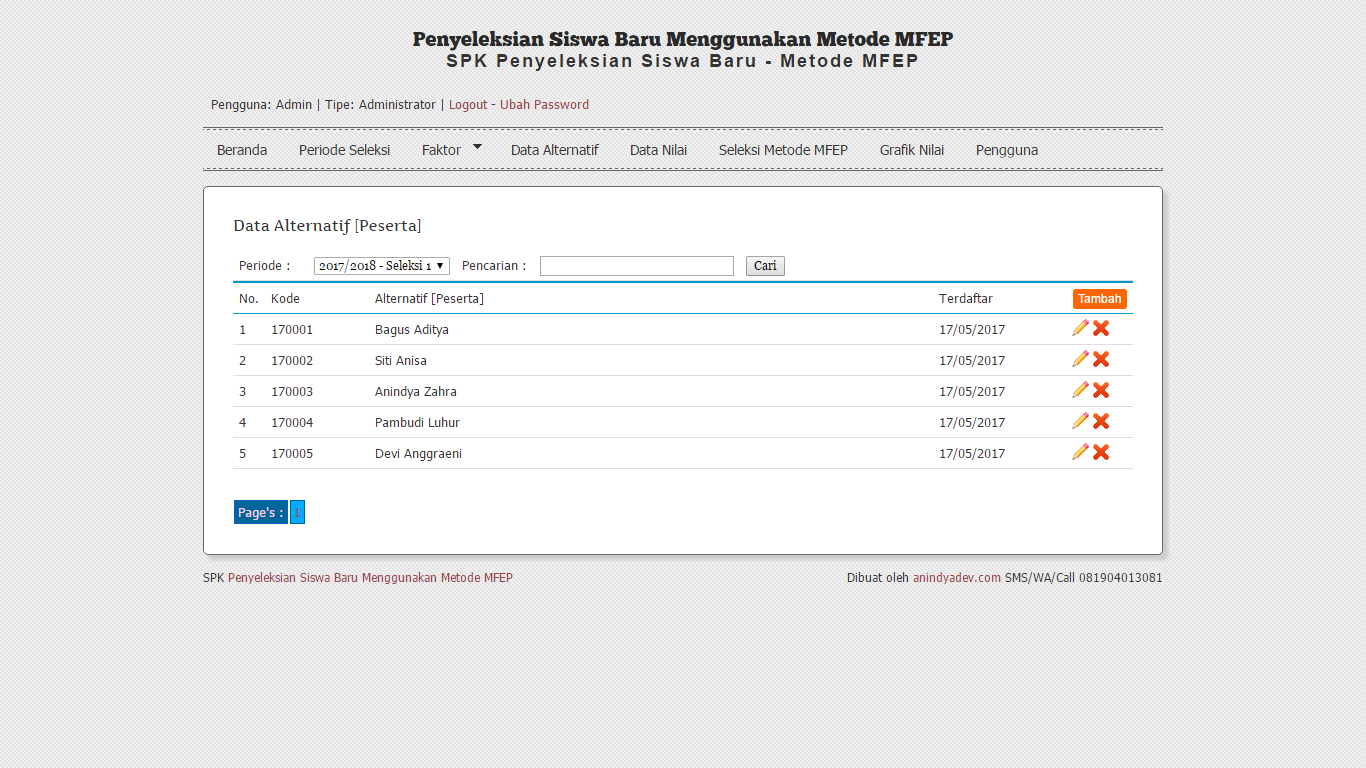The height and width of the screenshot is (768, 1366).
Task: Go to Seleksi Metode MFEP menu
Action: coord(783,150)
